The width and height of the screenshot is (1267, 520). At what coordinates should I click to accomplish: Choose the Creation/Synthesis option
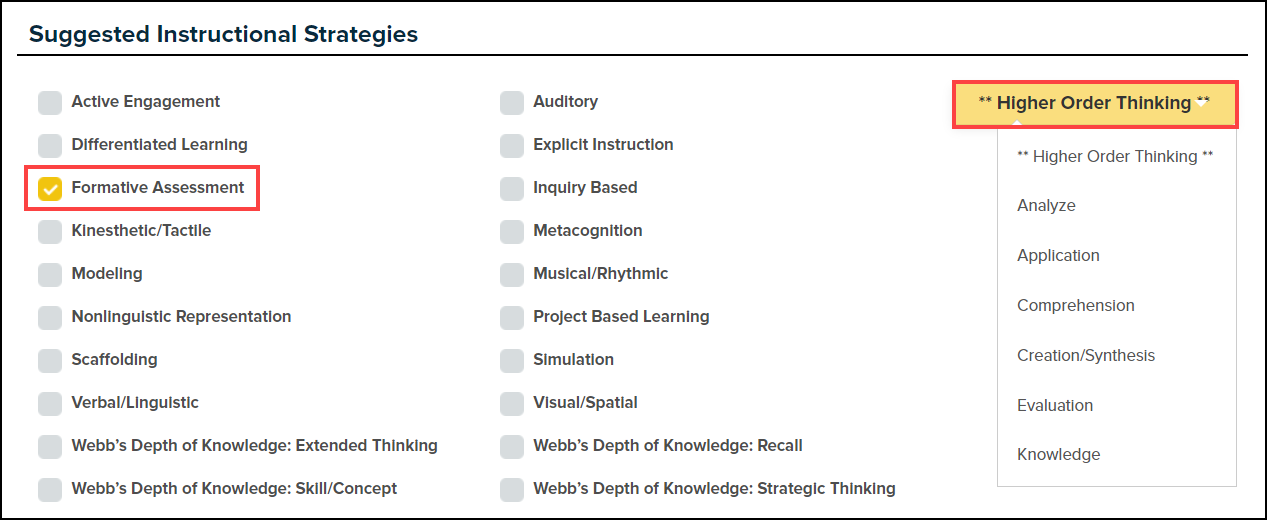point(1085,356)
